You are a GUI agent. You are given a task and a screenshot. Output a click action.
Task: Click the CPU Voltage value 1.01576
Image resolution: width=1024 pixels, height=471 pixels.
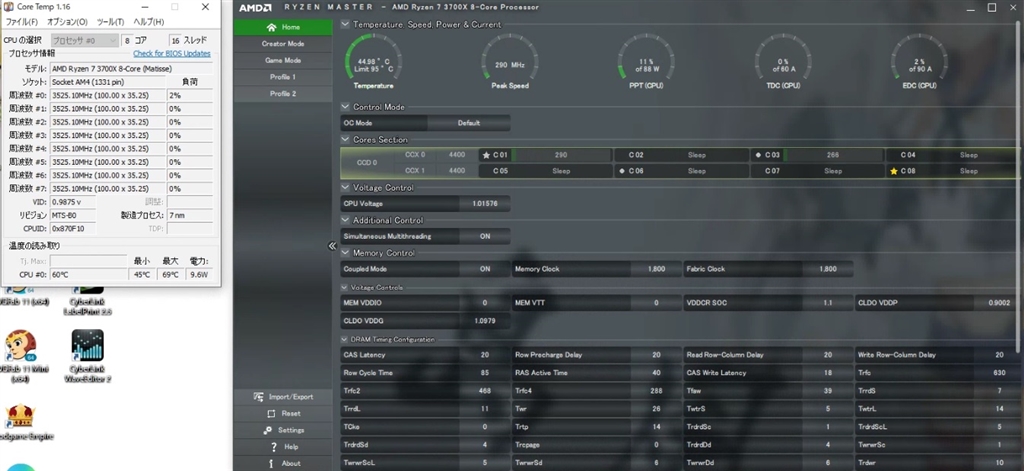(x=485, y=204)
